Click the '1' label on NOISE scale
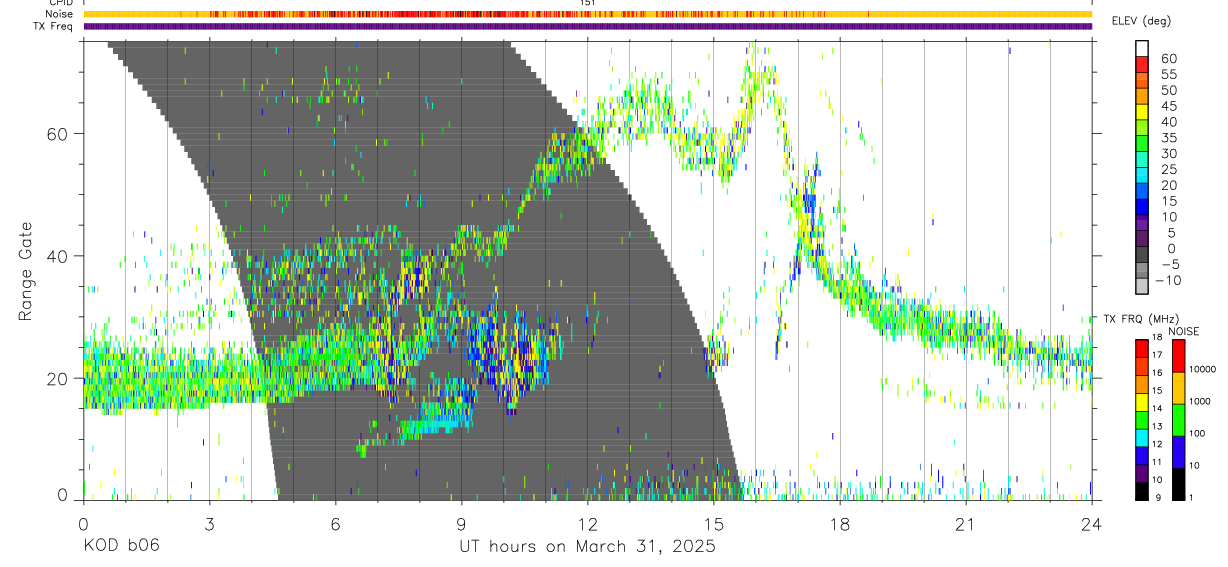 (x=1192, y=498)
